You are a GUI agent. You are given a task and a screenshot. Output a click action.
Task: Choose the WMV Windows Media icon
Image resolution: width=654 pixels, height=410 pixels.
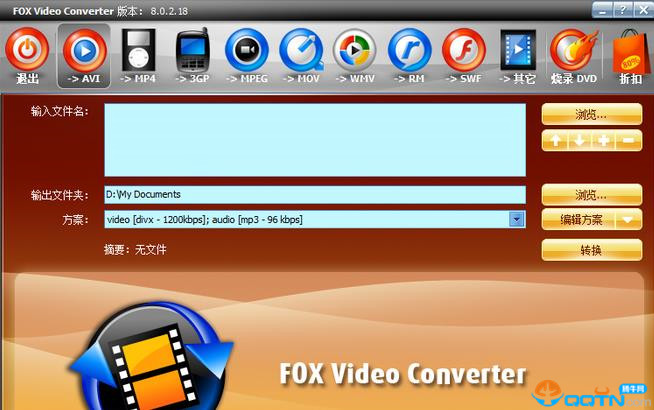click(x=355, y=50)
